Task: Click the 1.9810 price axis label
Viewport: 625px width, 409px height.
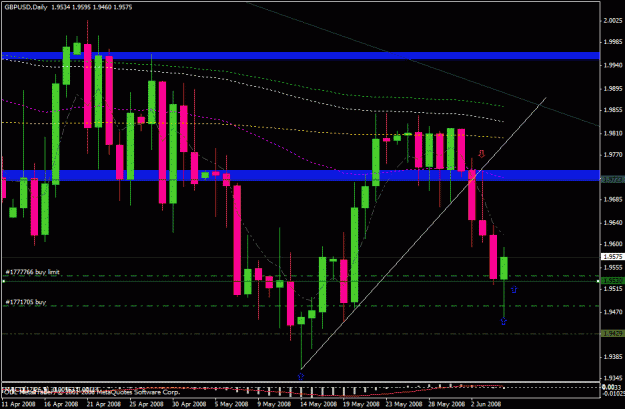Action: (x=613, y=133)
